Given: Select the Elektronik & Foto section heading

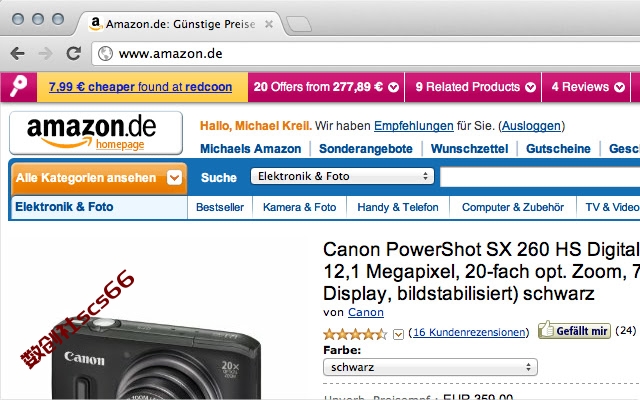Looking at the screenshot, I should pyautogui.click(x=64, y=207).
